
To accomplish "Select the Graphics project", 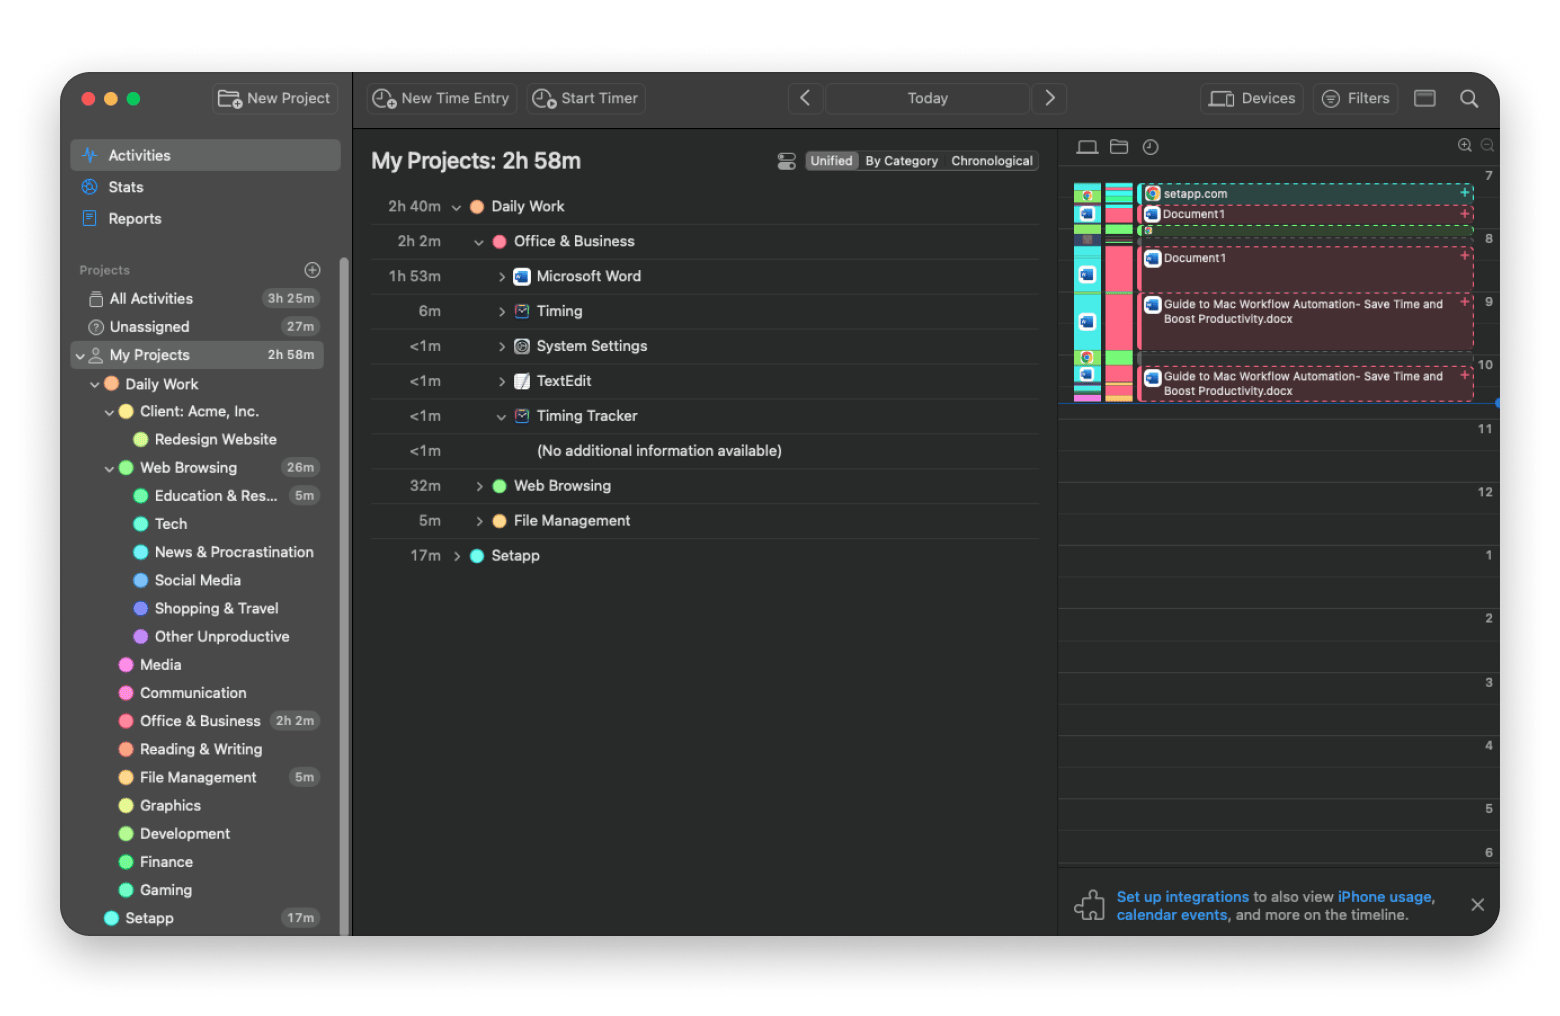I will pos(170,805).
